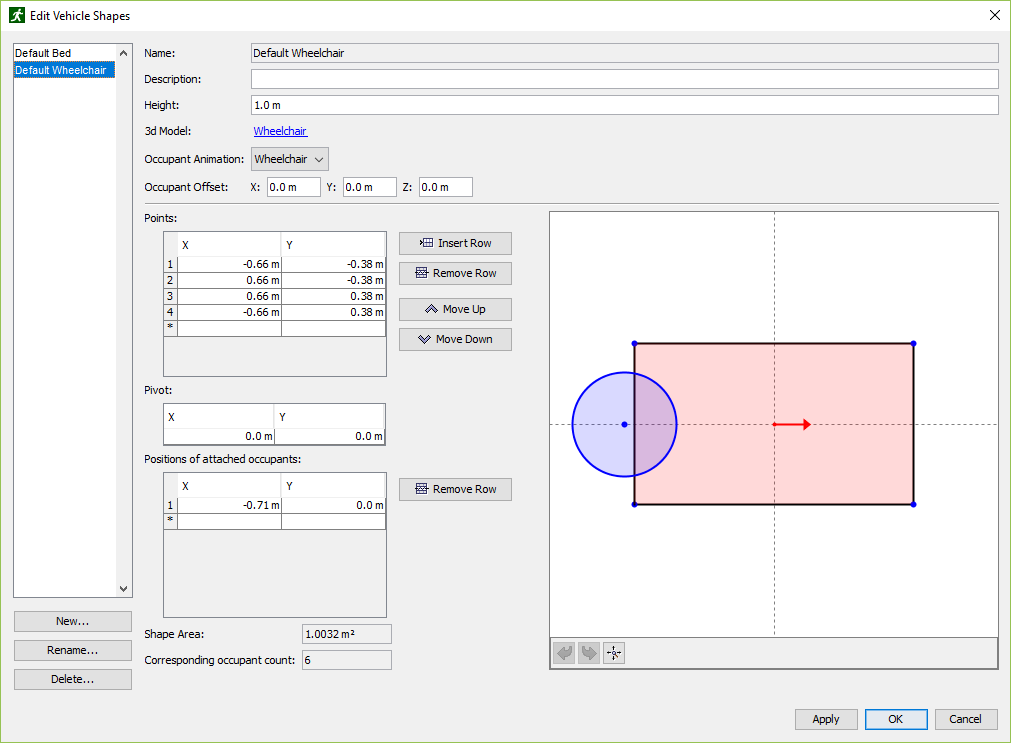Screen dimensions: 1011x743
Task: Select Default Wheelchair in shape list
Action: coord(64,70)
